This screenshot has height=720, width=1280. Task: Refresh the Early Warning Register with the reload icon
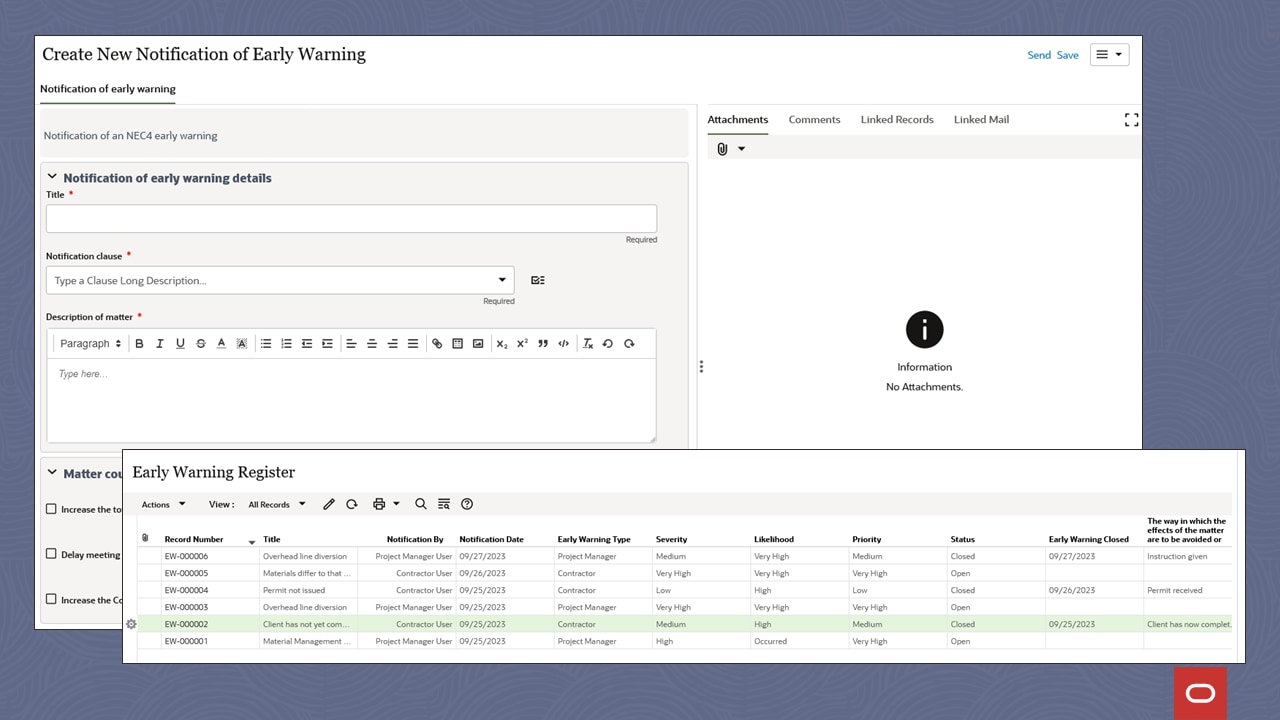pos(352,504)
